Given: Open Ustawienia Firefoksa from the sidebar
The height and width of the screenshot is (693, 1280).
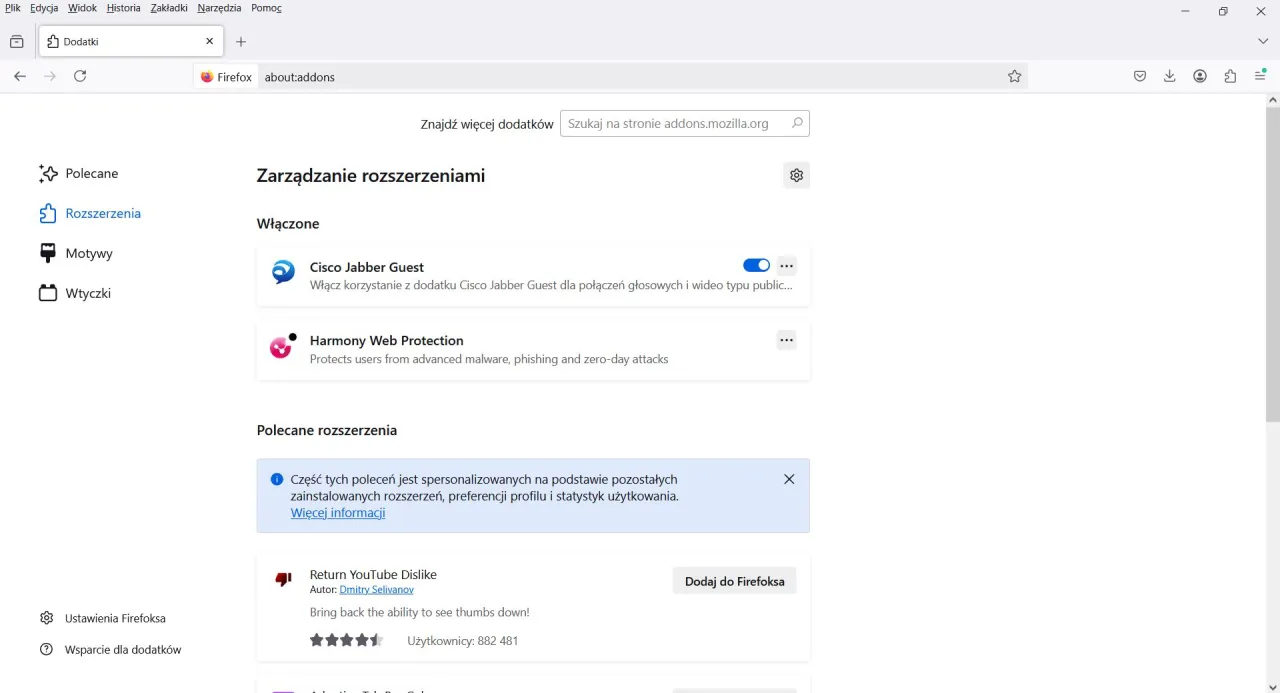Looking at the screenshot, I should (115, 618).
